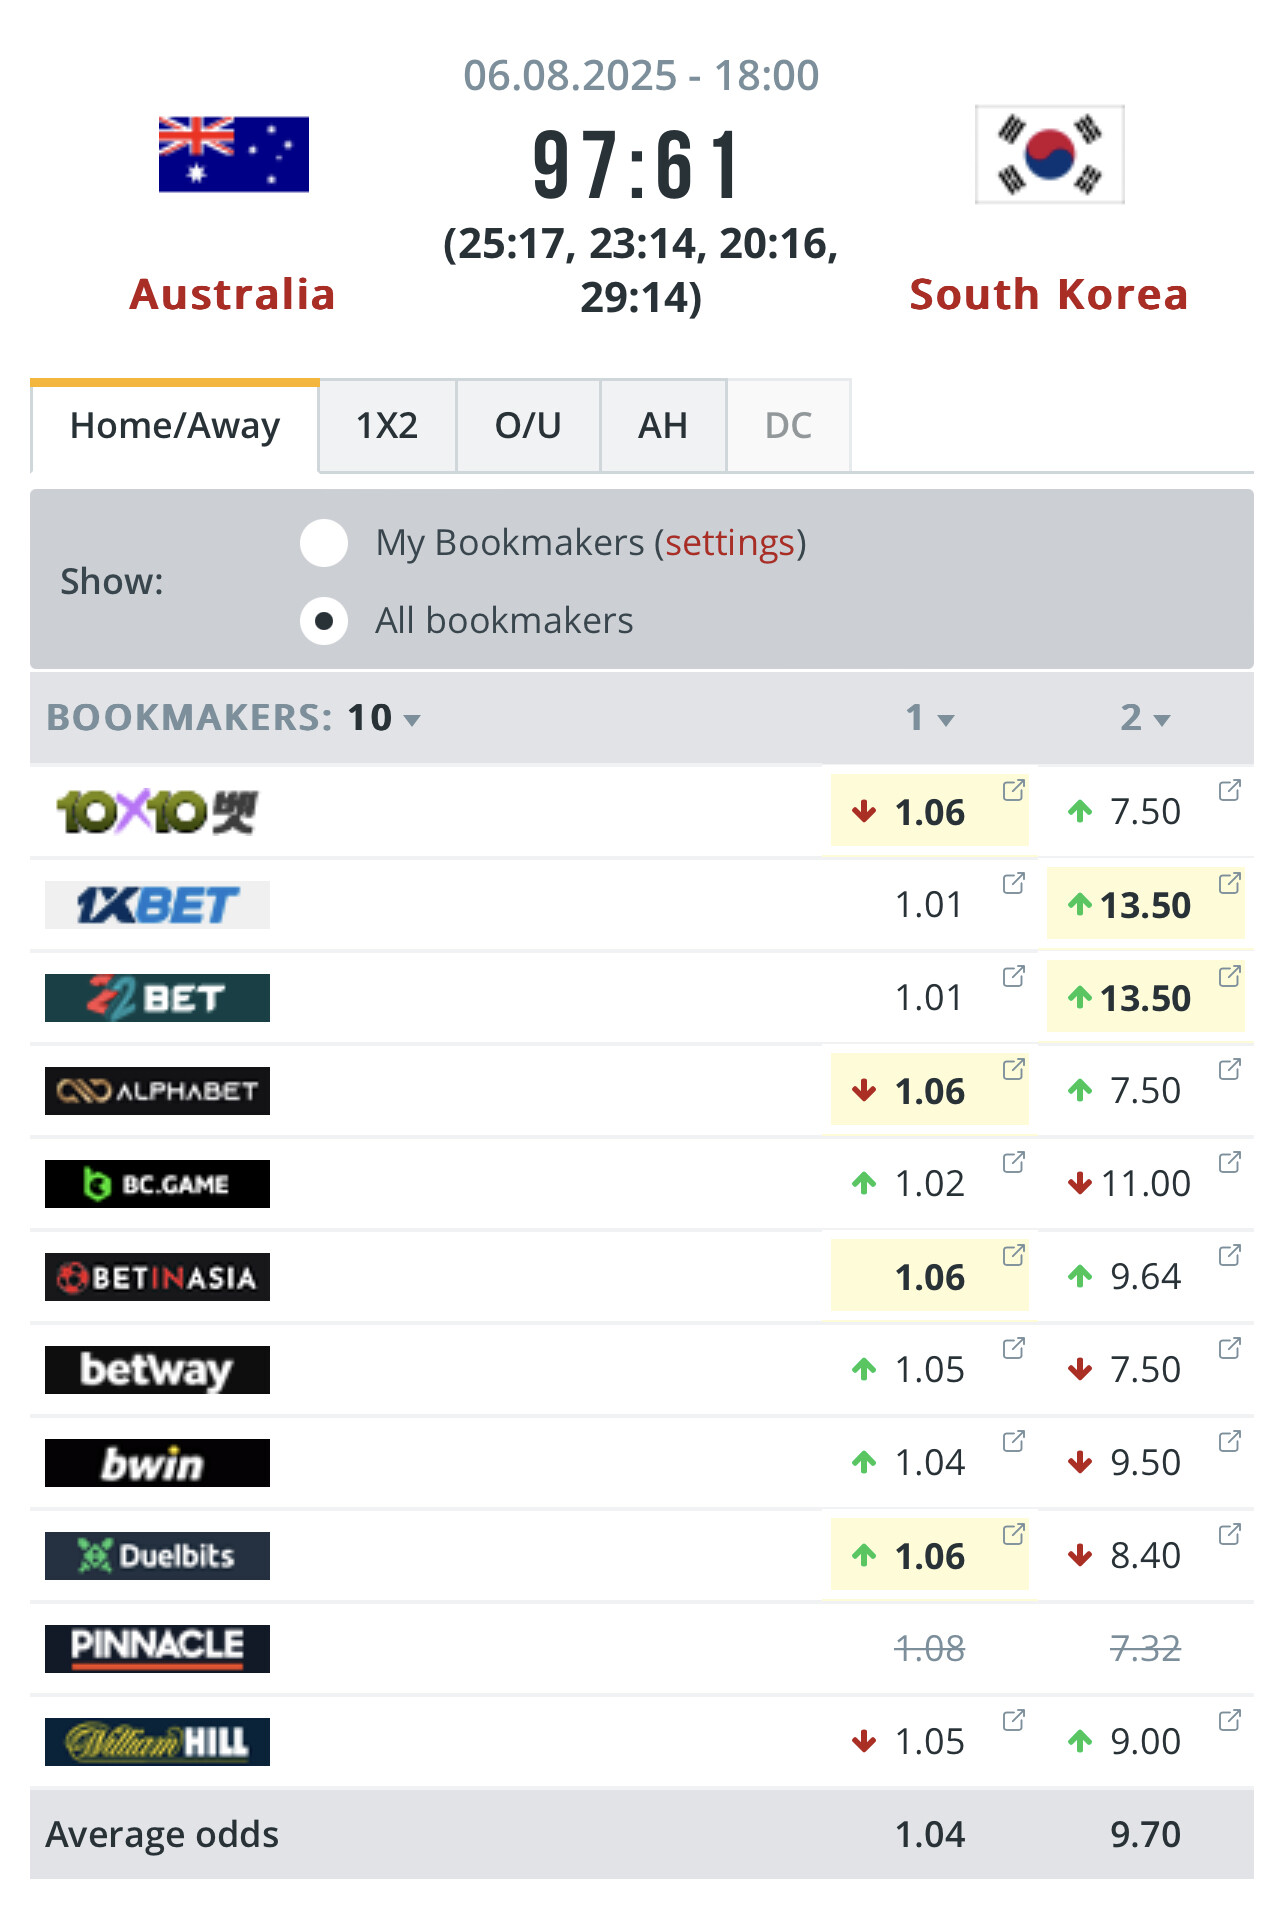The image size is (1284, 1917).
Task: Click external link icon beside Duelbits 8.40 odds
Action: pos(1229,1534)
